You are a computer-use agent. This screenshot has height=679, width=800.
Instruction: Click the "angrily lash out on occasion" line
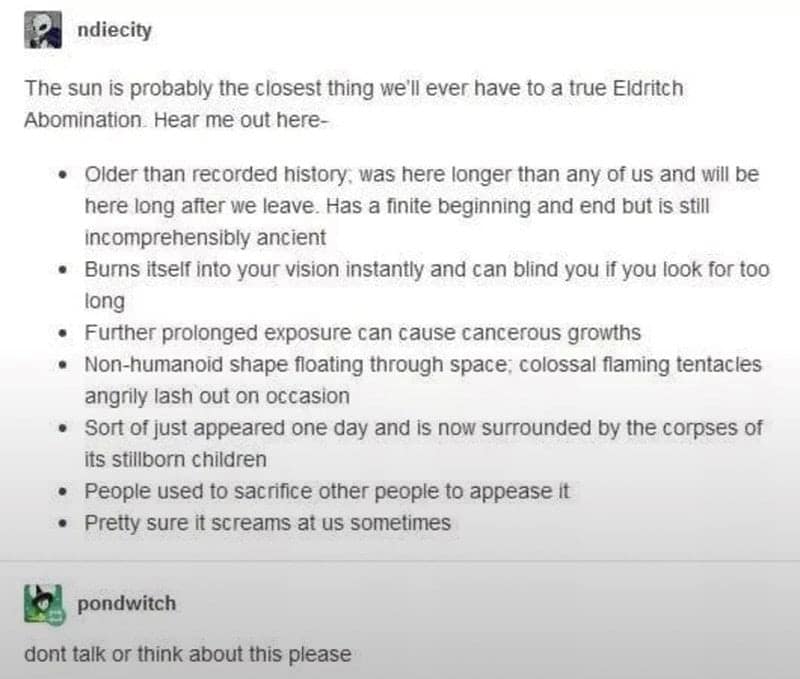[x=217, y=396]
